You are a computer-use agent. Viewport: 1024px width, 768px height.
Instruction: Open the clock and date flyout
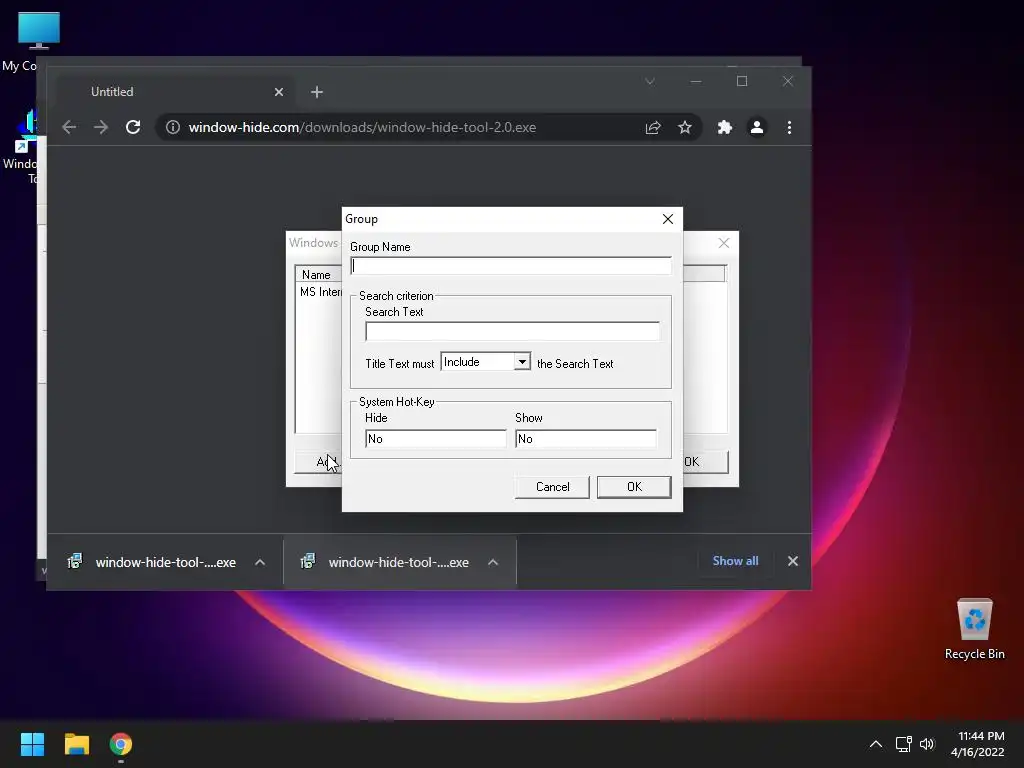coord(978,744)
